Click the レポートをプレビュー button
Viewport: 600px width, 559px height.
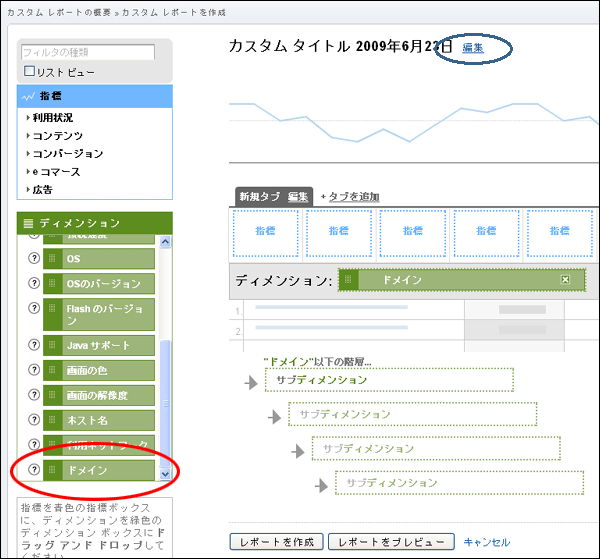point(391,542)
